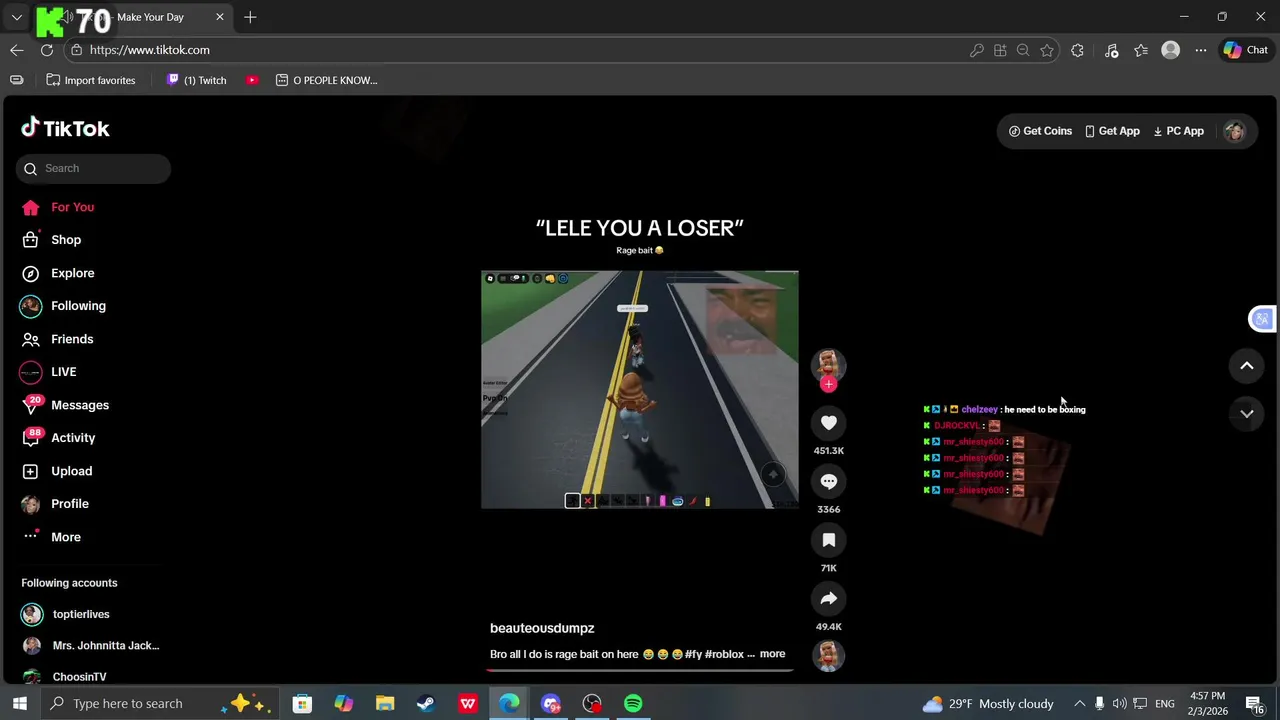Screen dimensions: 1280x720
Task: Zoom out using the address bar magnifier
Action: [1023, 50]
